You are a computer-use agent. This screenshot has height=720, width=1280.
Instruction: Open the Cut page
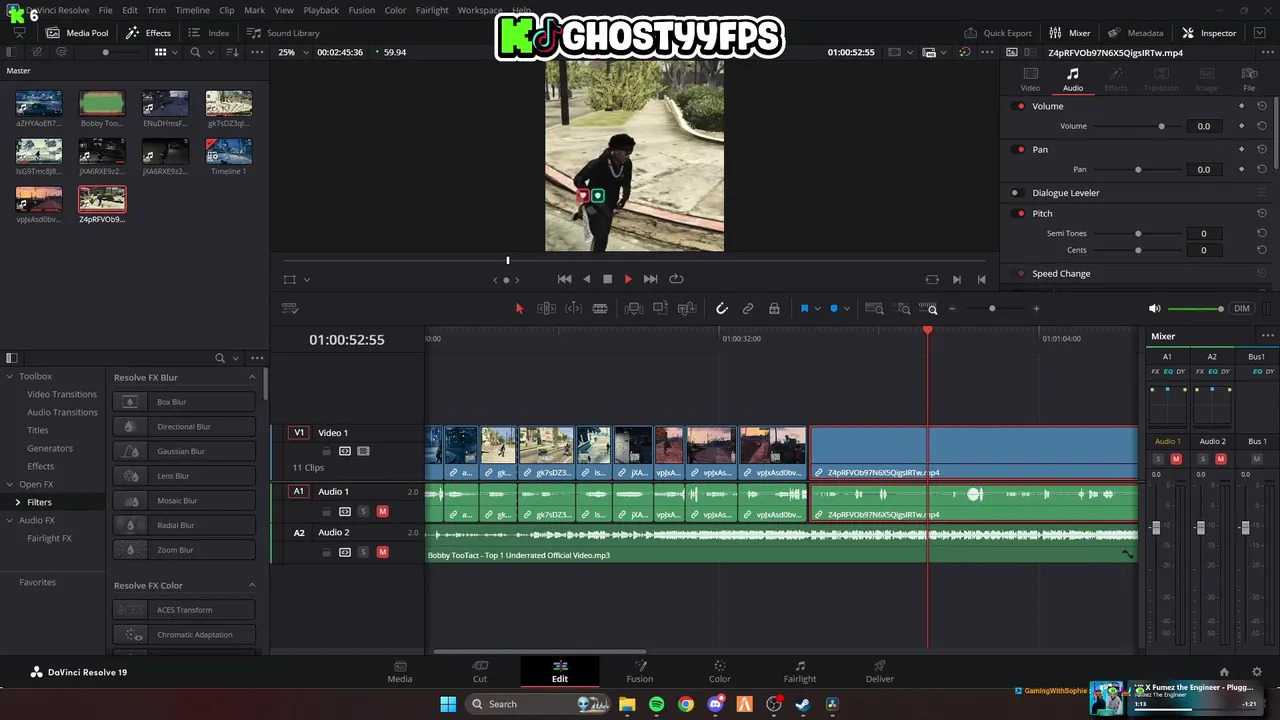click(x=480, y=672)
